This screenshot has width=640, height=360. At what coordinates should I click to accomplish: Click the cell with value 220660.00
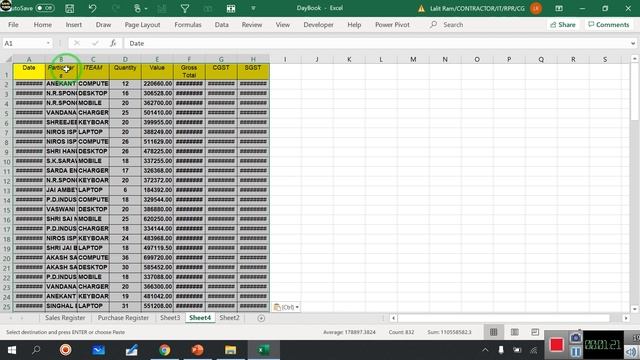pos(157,84)
